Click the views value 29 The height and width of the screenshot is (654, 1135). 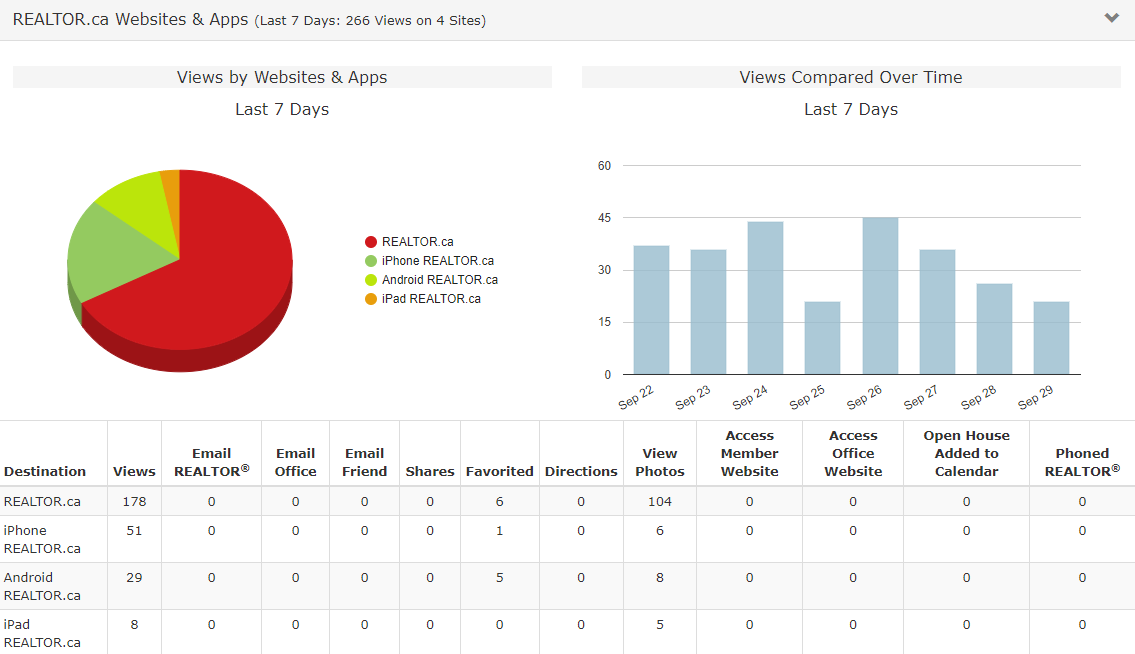tap(134, 577)
